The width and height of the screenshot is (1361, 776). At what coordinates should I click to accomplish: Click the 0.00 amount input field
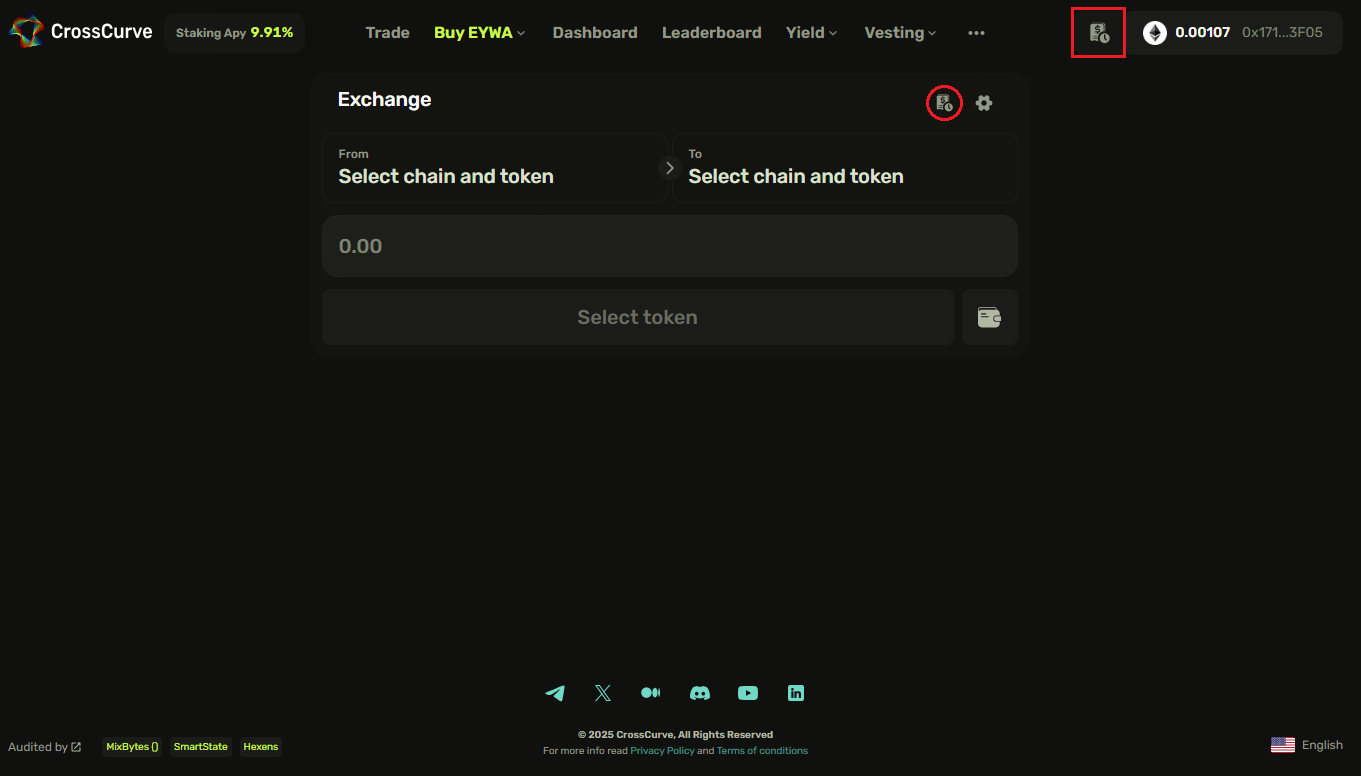(669, 246)
